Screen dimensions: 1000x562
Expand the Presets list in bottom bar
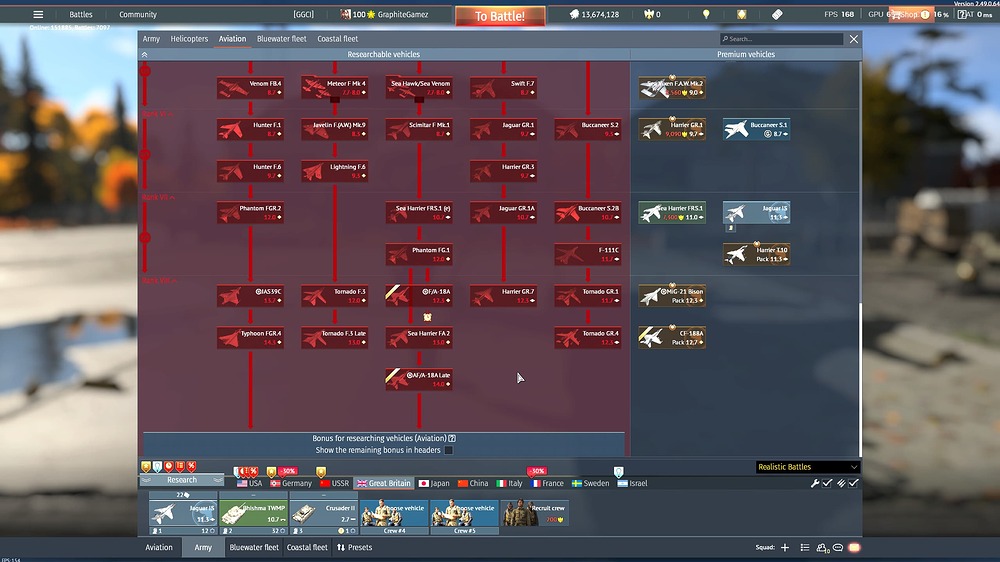(x=354, y=548)
